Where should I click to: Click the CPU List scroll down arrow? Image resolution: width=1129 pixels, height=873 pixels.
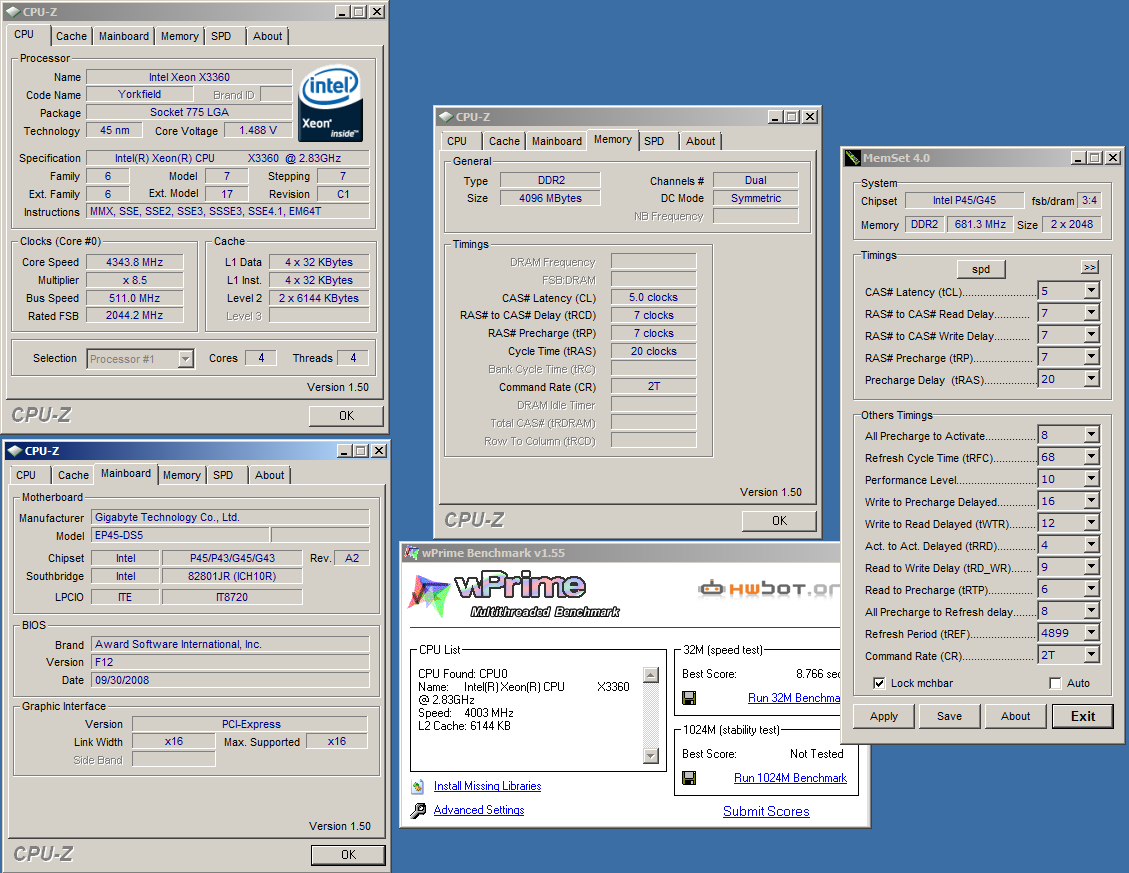pyautogui.click(x=651, y=756)
